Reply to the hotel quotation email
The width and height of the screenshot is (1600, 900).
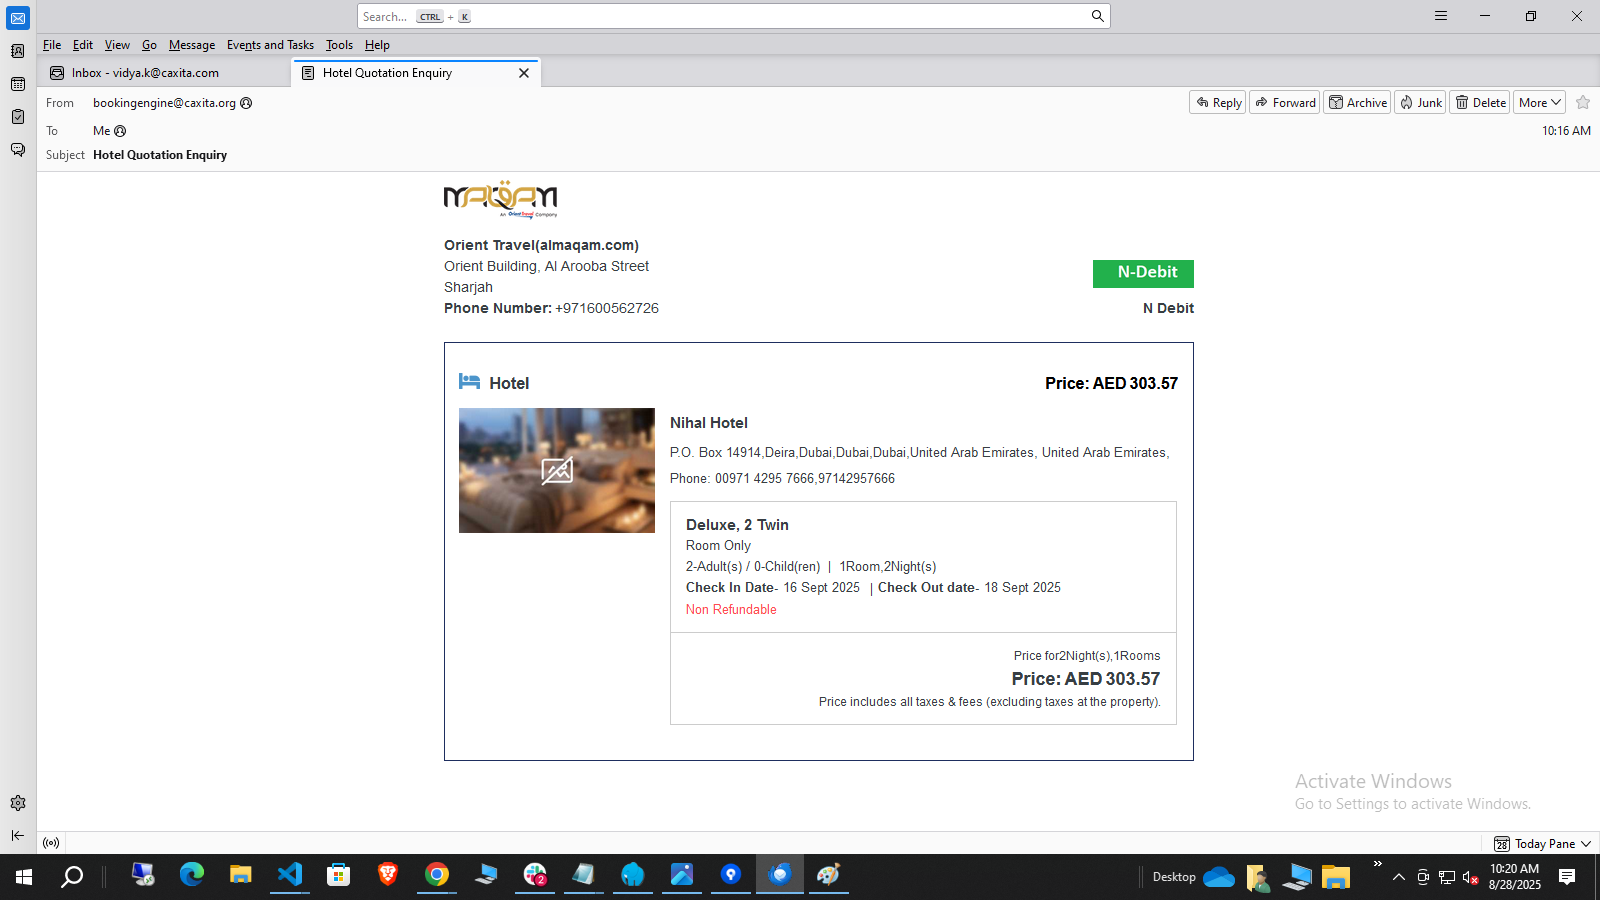tap(1217, 103)
